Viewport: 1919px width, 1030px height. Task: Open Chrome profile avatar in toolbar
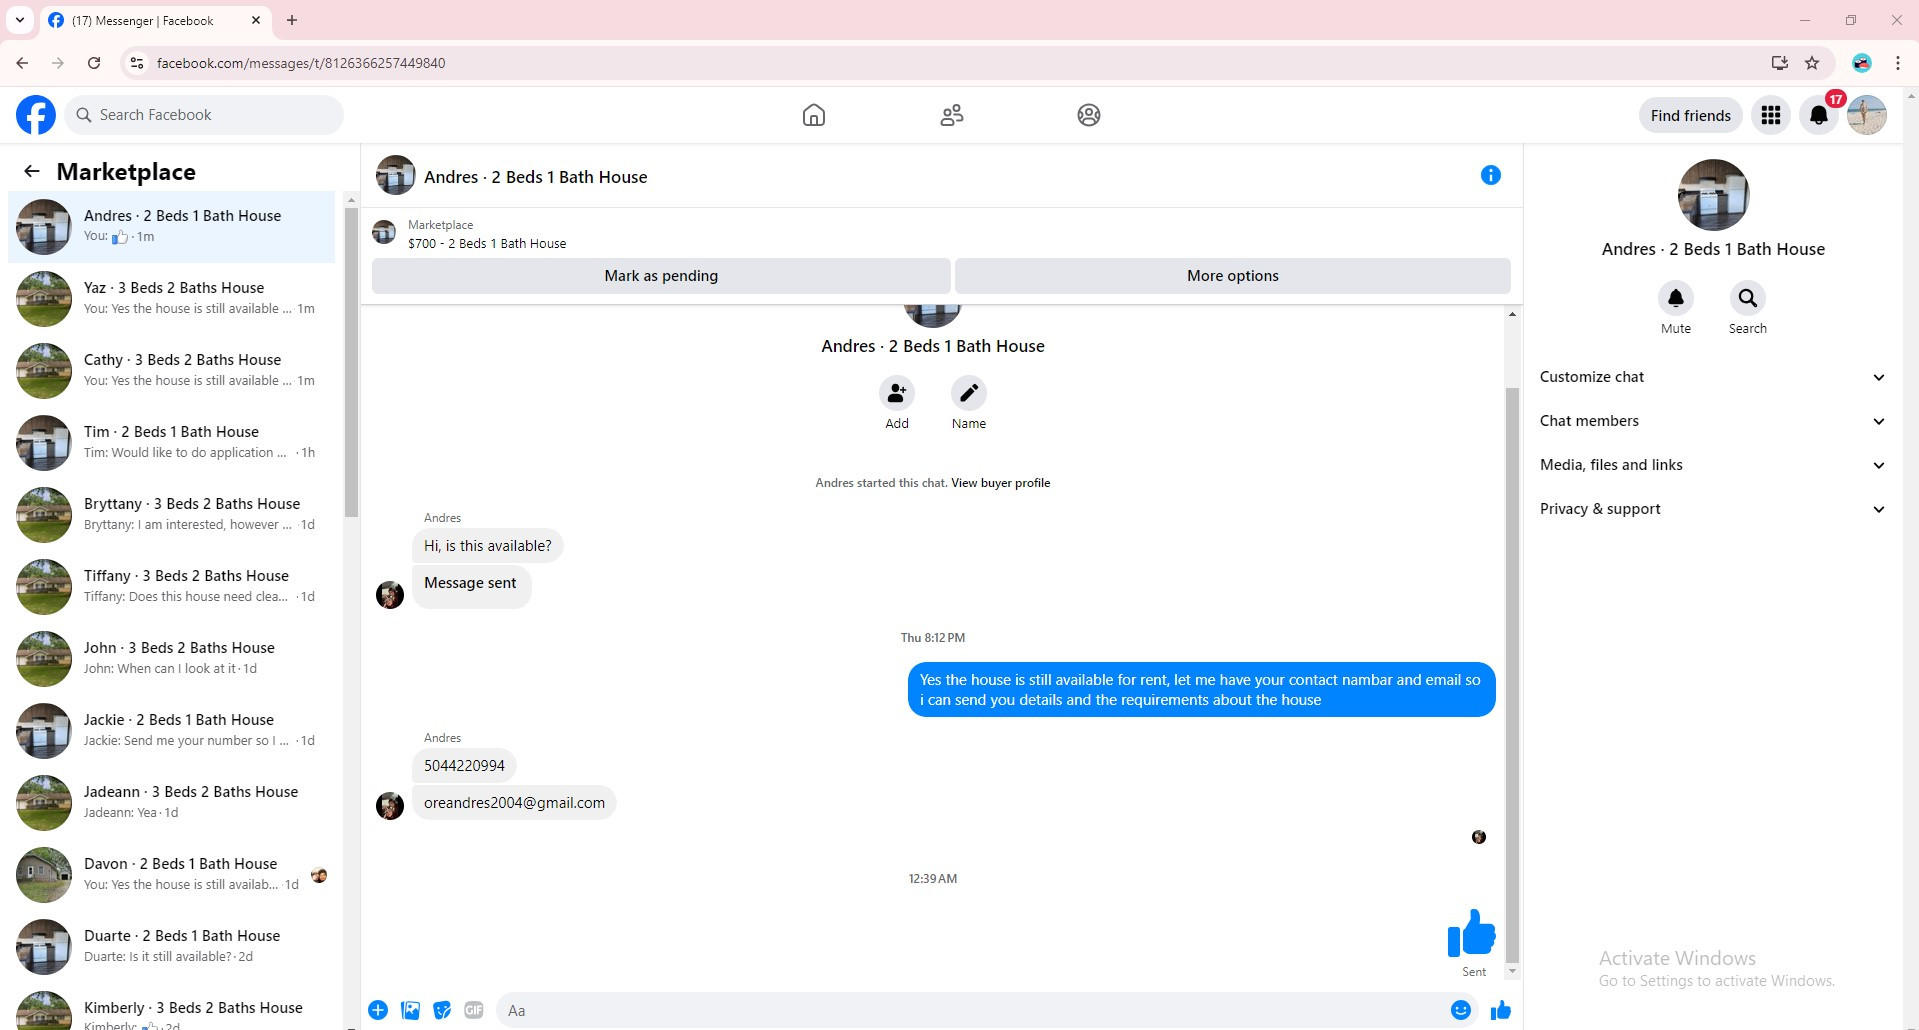(1861, 63)
